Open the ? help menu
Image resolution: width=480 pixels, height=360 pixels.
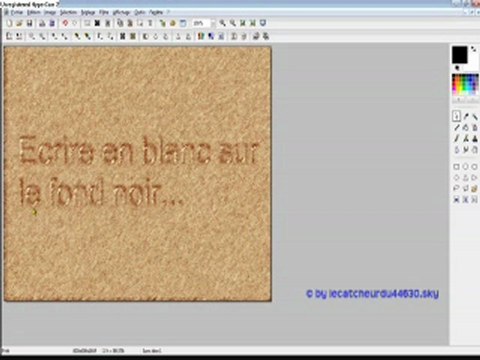pos(168,12)
